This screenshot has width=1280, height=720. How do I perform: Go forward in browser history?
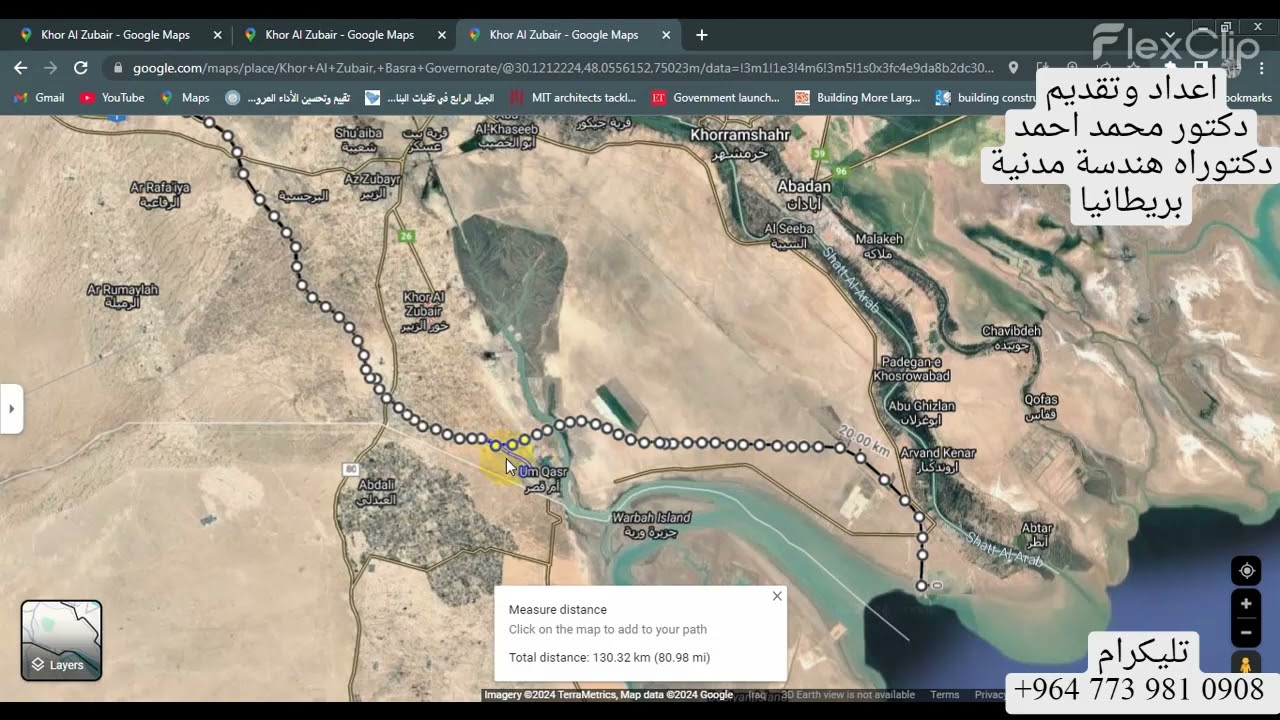pos(51,68)
